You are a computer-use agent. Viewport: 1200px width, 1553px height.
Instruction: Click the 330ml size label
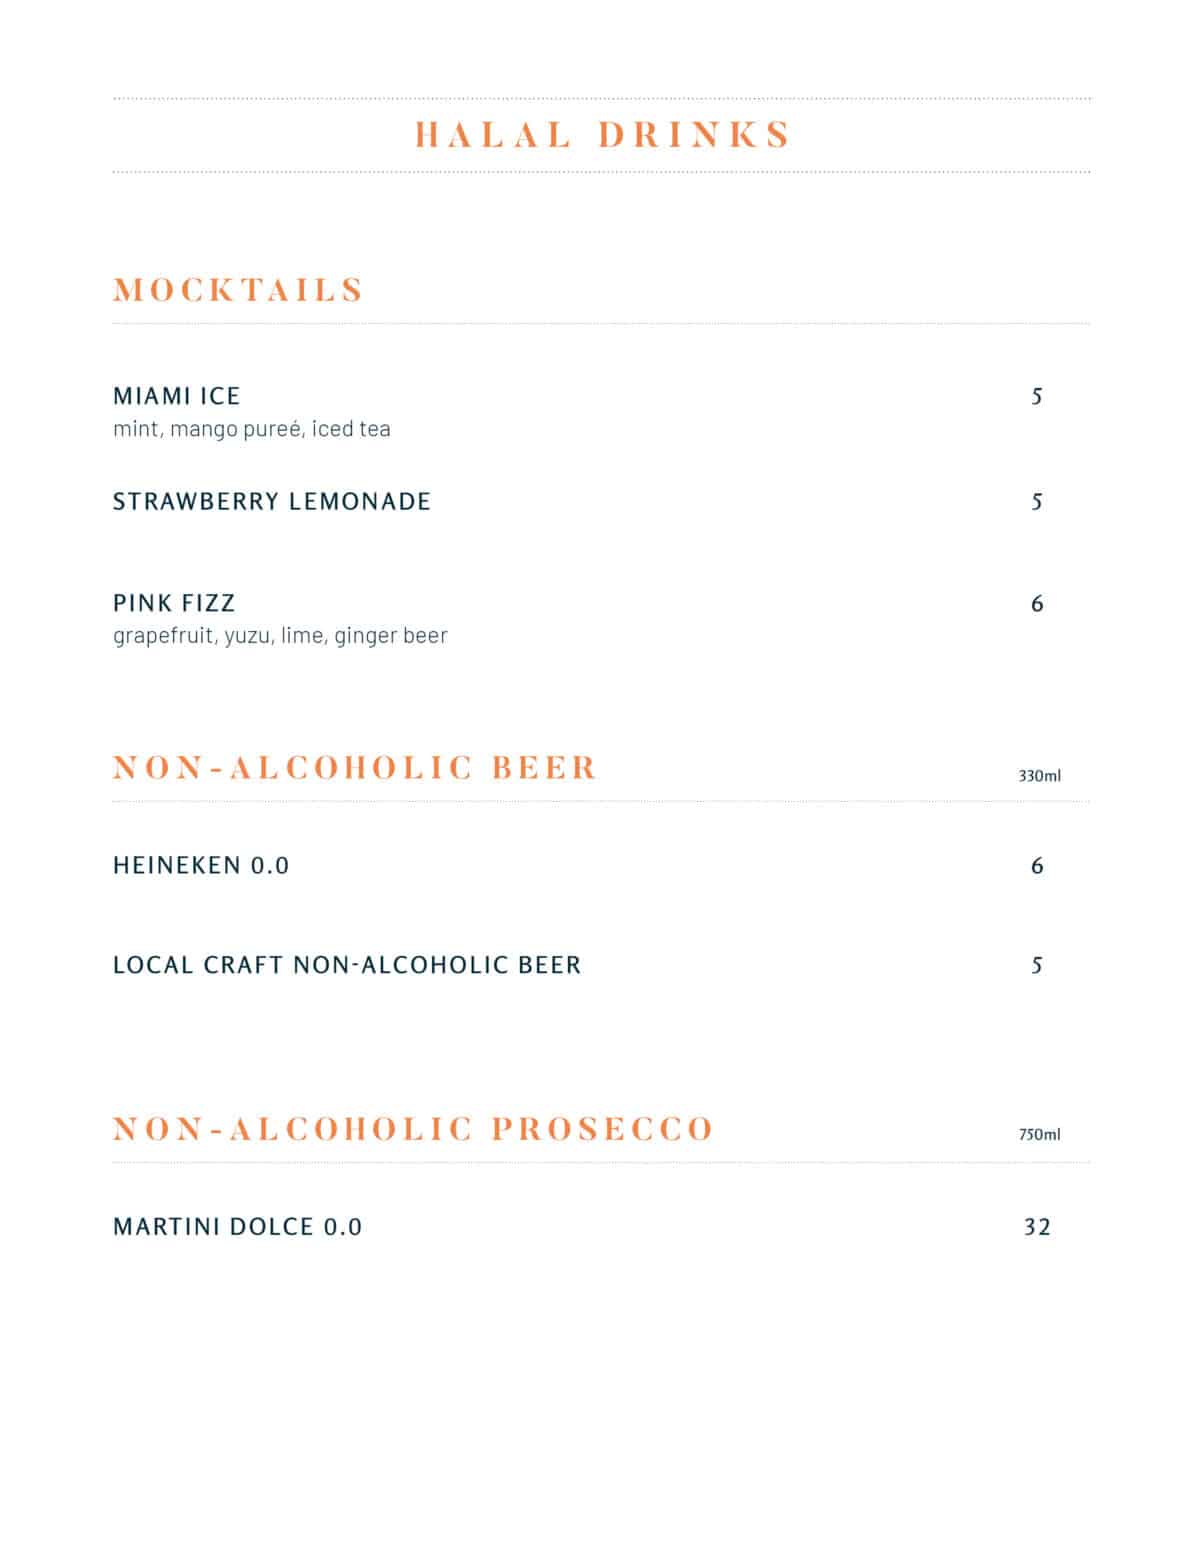coord(1040,776)
